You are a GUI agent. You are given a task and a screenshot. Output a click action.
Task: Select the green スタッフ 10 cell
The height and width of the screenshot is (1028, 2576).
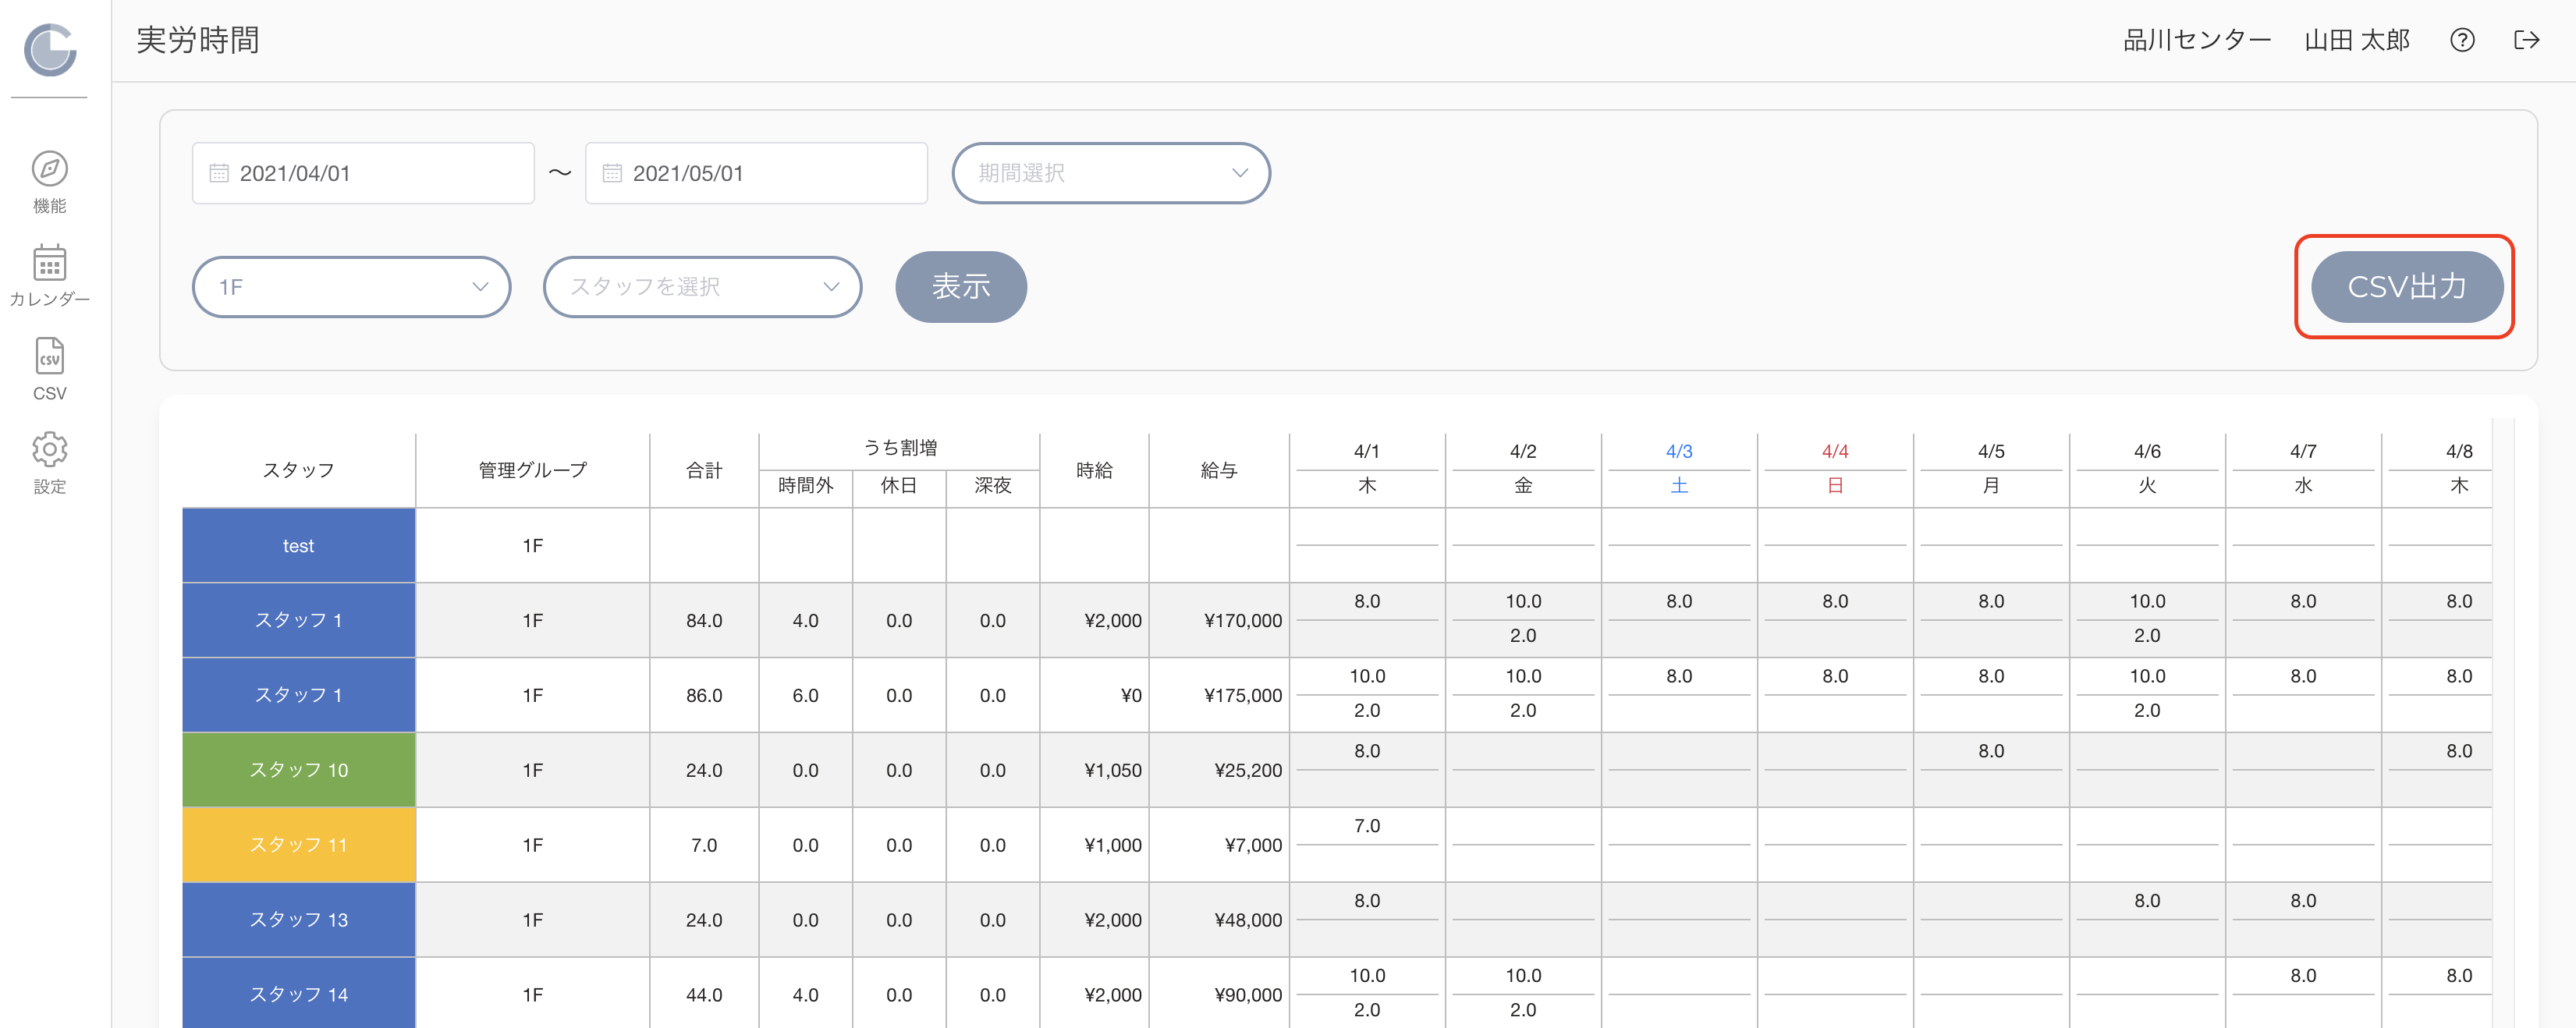[299, 770]
